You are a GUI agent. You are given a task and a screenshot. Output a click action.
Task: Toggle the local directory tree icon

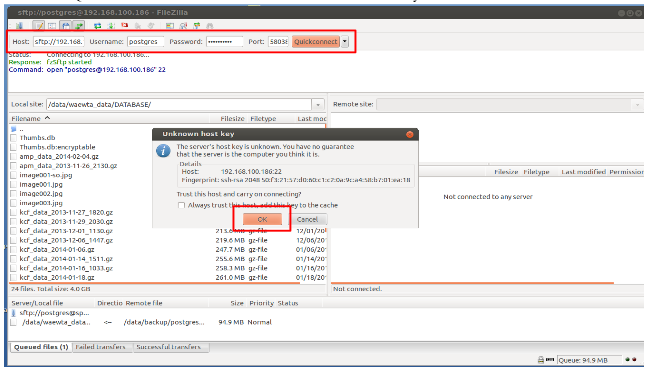pos(52,25)
